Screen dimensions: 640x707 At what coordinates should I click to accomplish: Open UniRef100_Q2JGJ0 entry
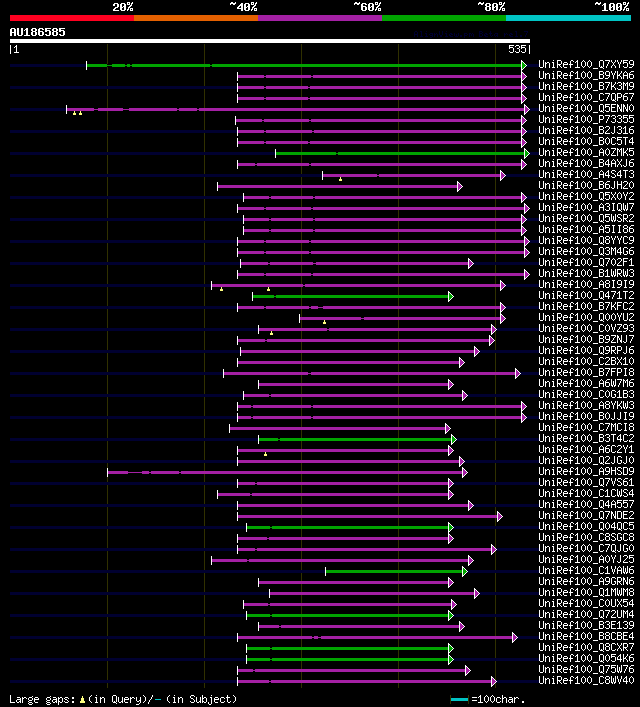coord(586,460)
